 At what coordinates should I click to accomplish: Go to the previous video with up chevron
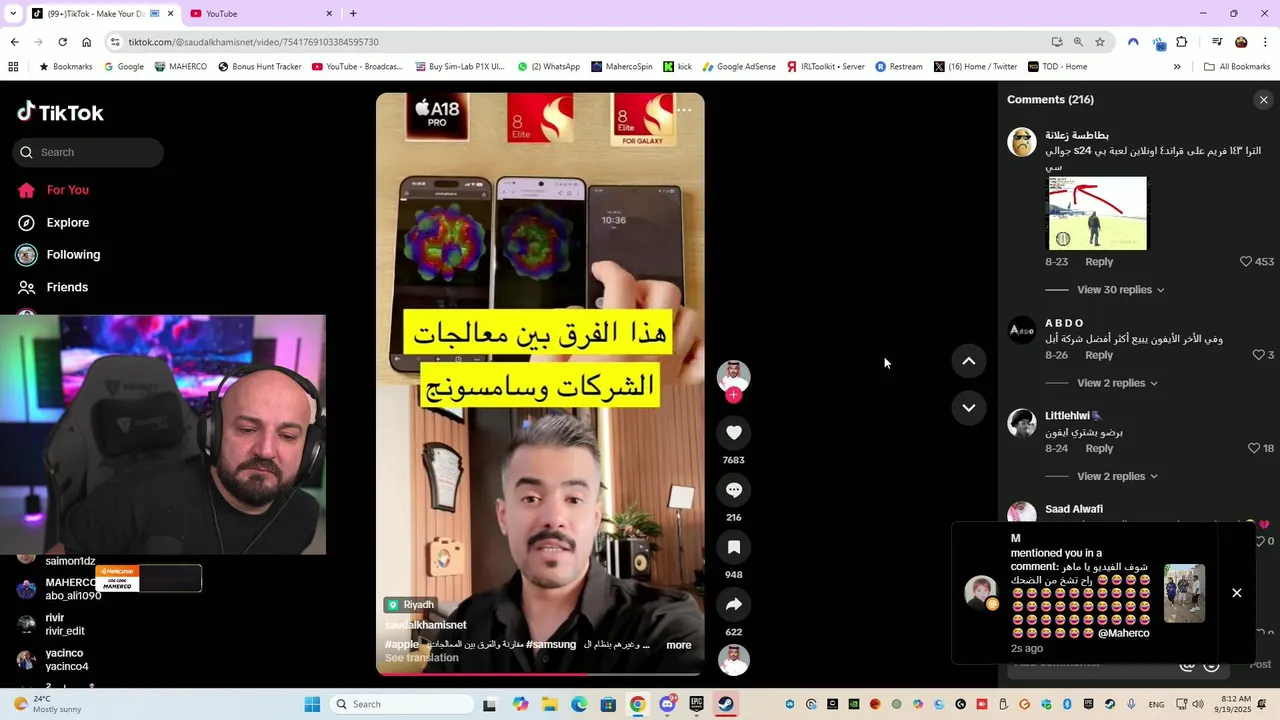[968, 361]
